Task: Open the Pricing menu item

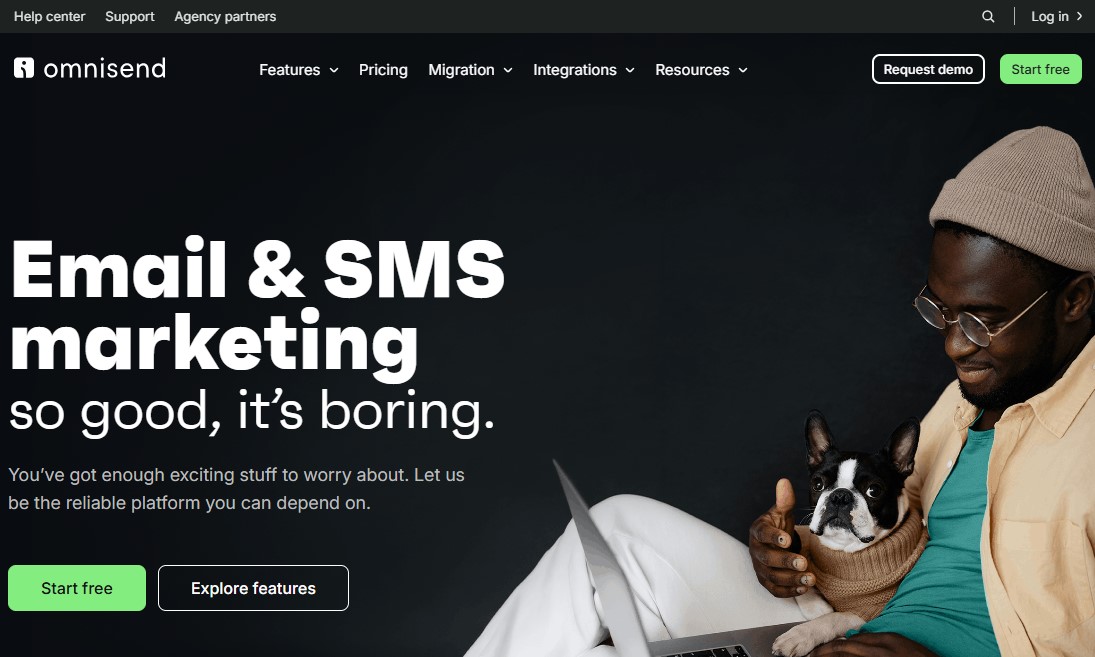Action: (x=383, y=70)
